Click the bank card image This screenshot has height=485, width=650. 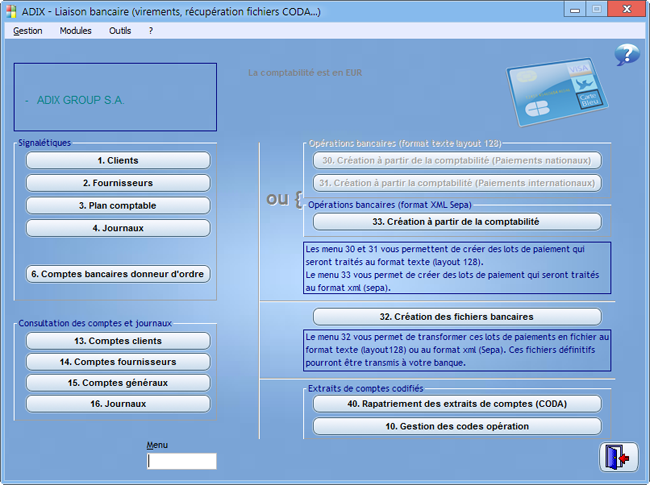(557, 92)
